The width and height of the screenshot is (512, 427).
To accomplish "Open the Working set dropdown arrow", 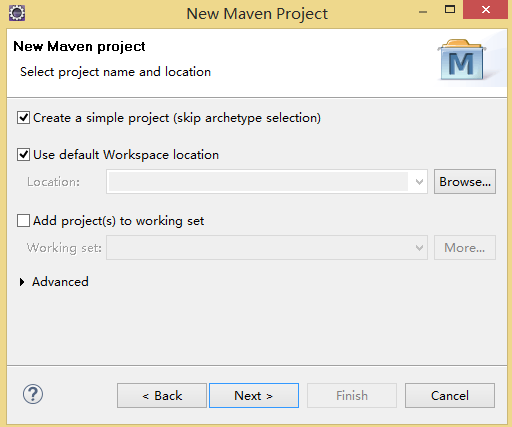I will (419, 248).
